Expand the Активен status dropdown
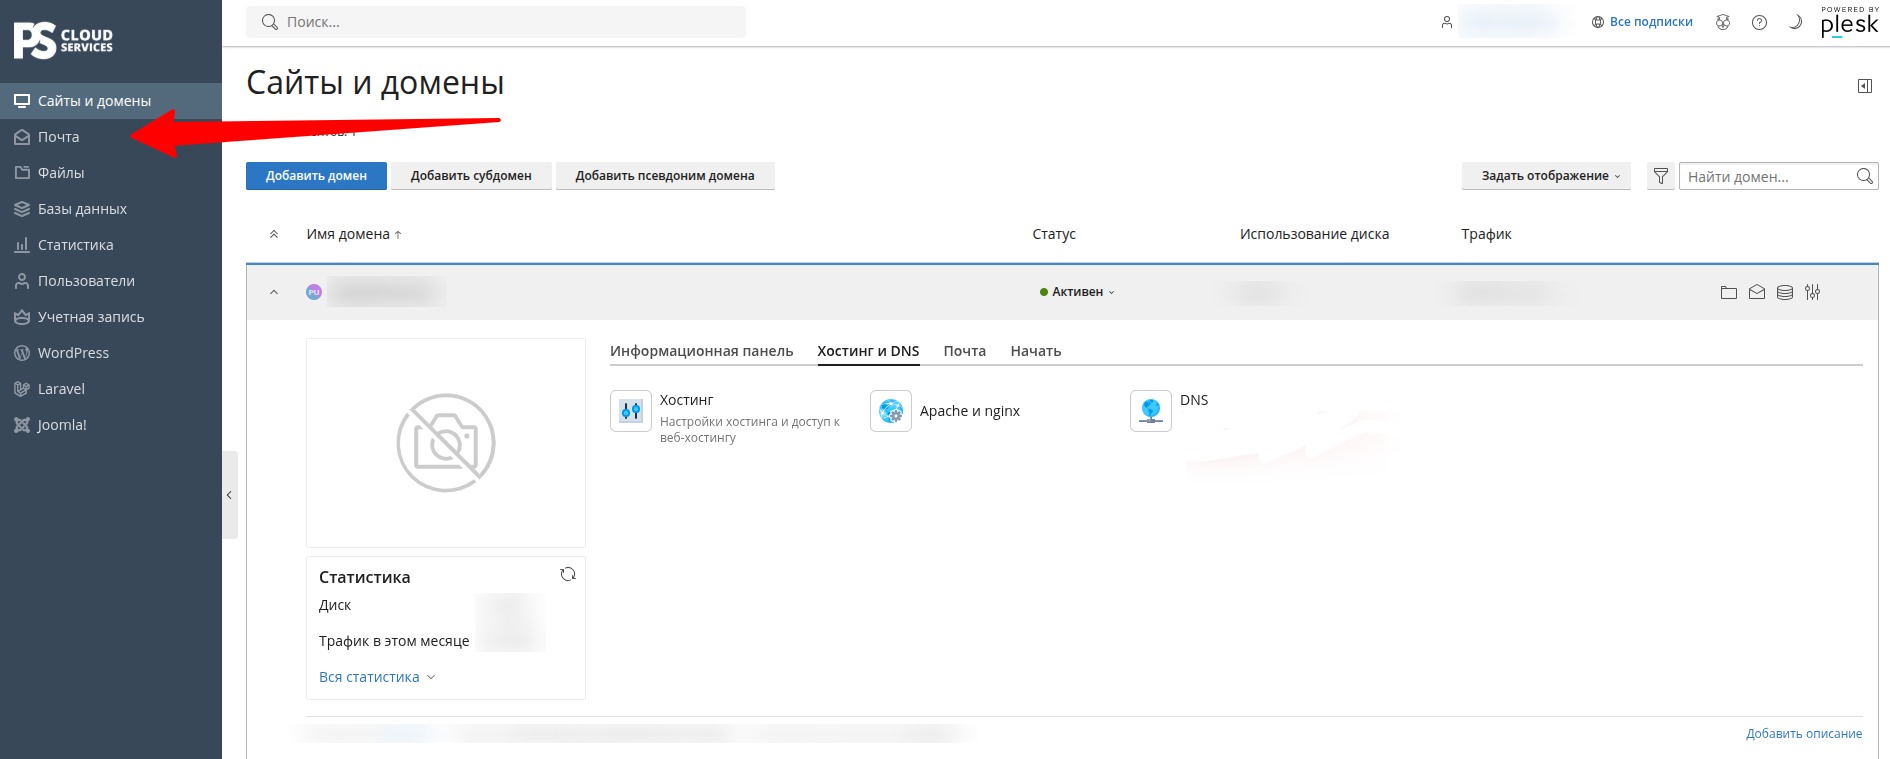 point(1077,292)
